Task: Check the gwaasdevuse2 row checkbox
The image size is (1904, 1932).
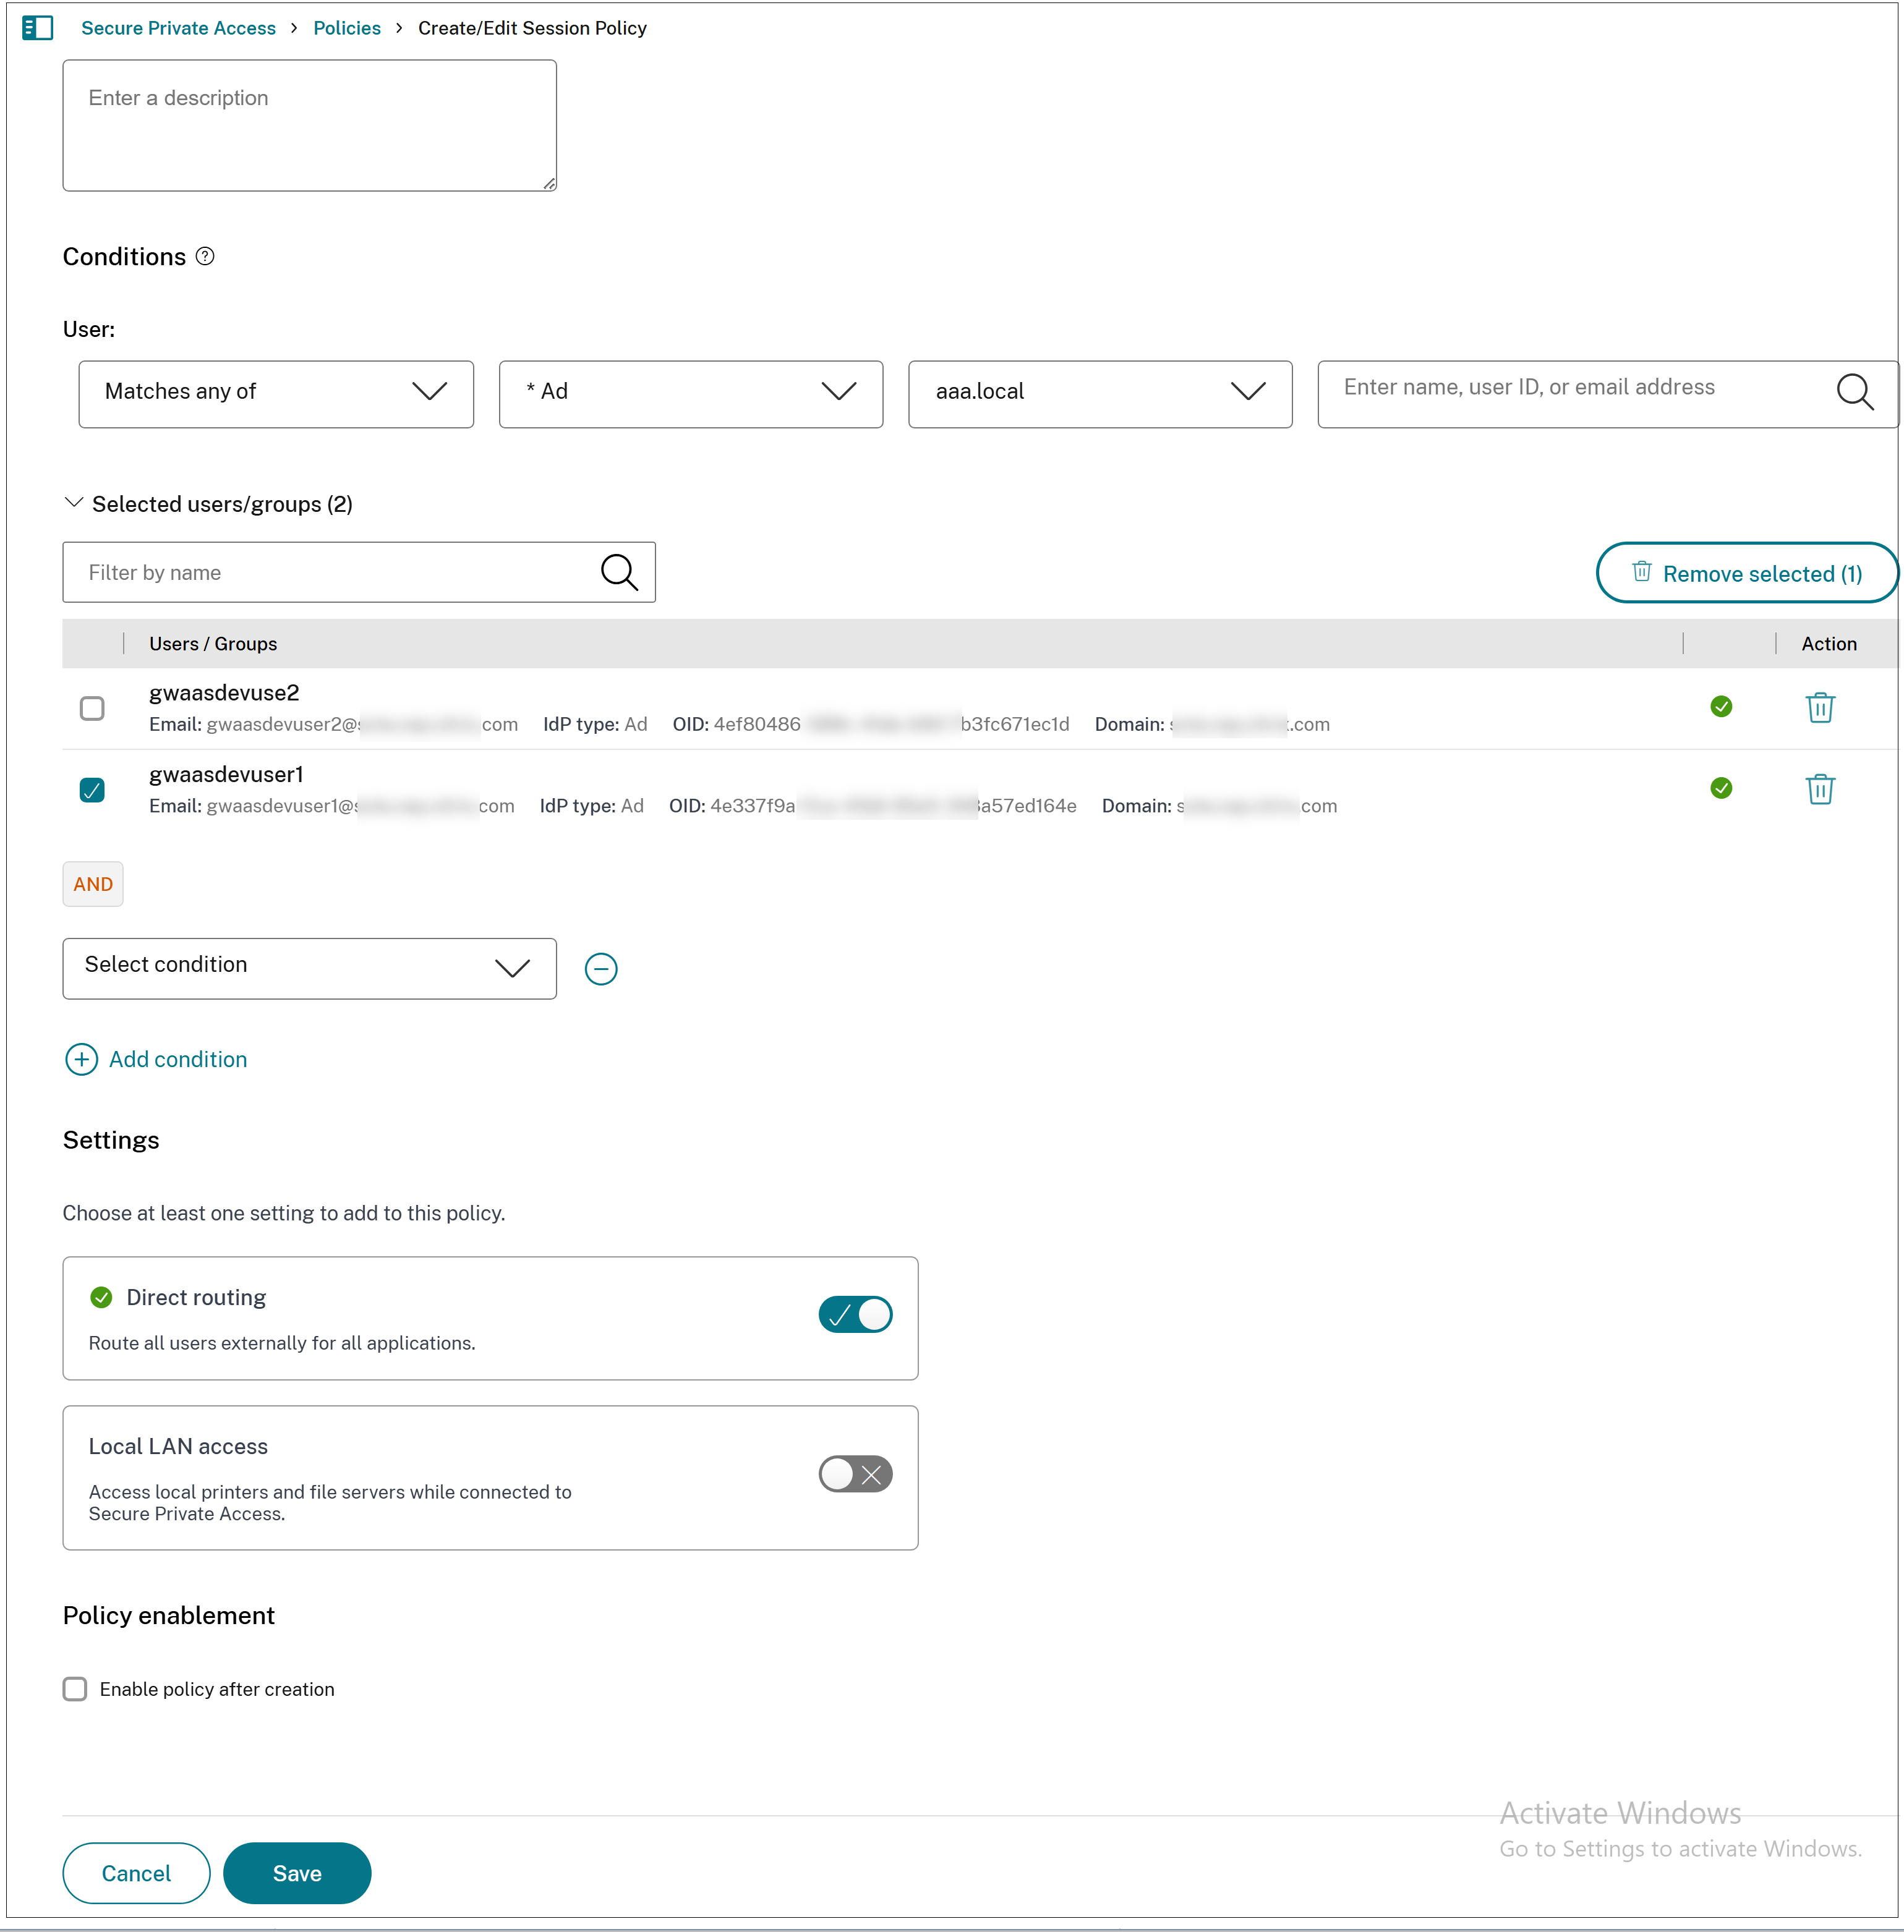Action: click(x=92, y=708)
